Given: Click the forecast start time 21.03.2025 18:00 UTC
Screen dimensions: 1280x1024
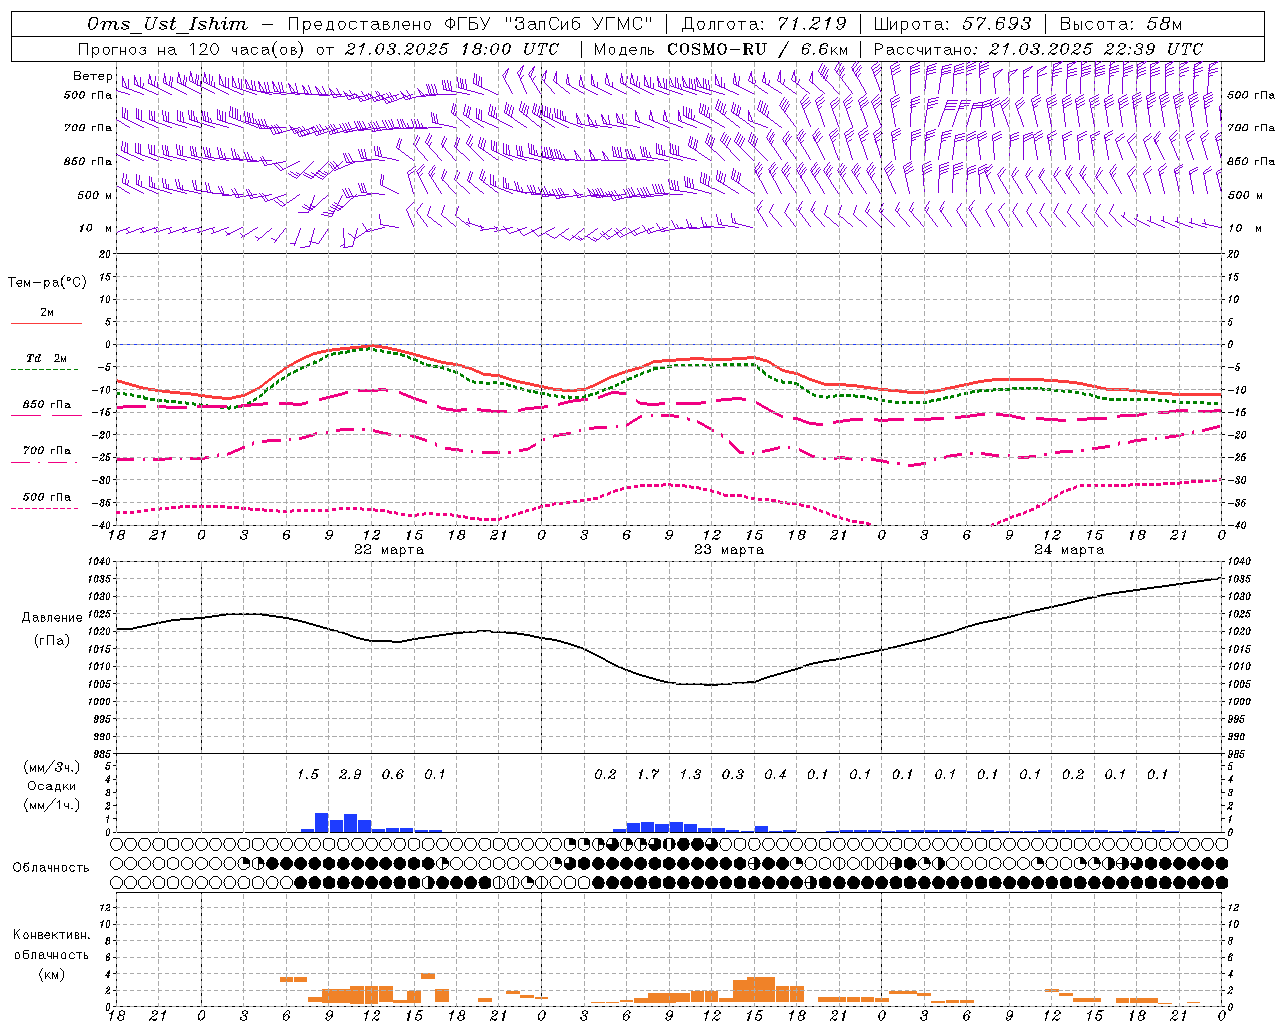Looking at the screenshot, I should [x=452, y=49].
